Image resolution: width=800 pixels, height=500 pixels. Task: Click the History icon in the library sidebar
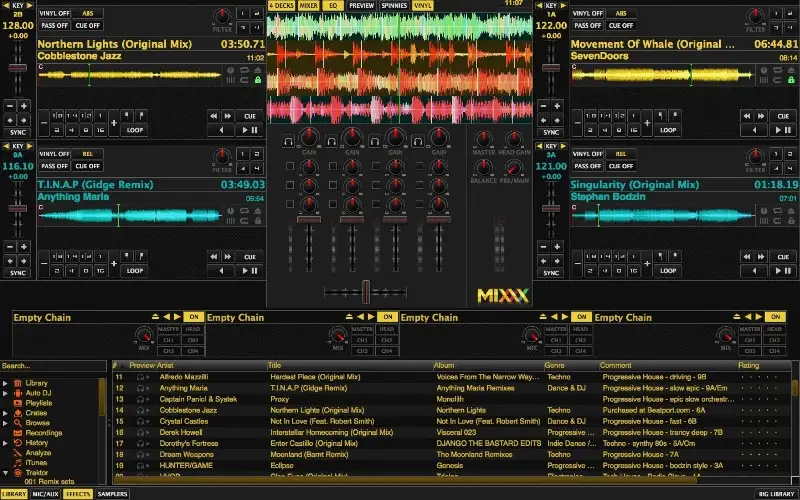point(17,442)
